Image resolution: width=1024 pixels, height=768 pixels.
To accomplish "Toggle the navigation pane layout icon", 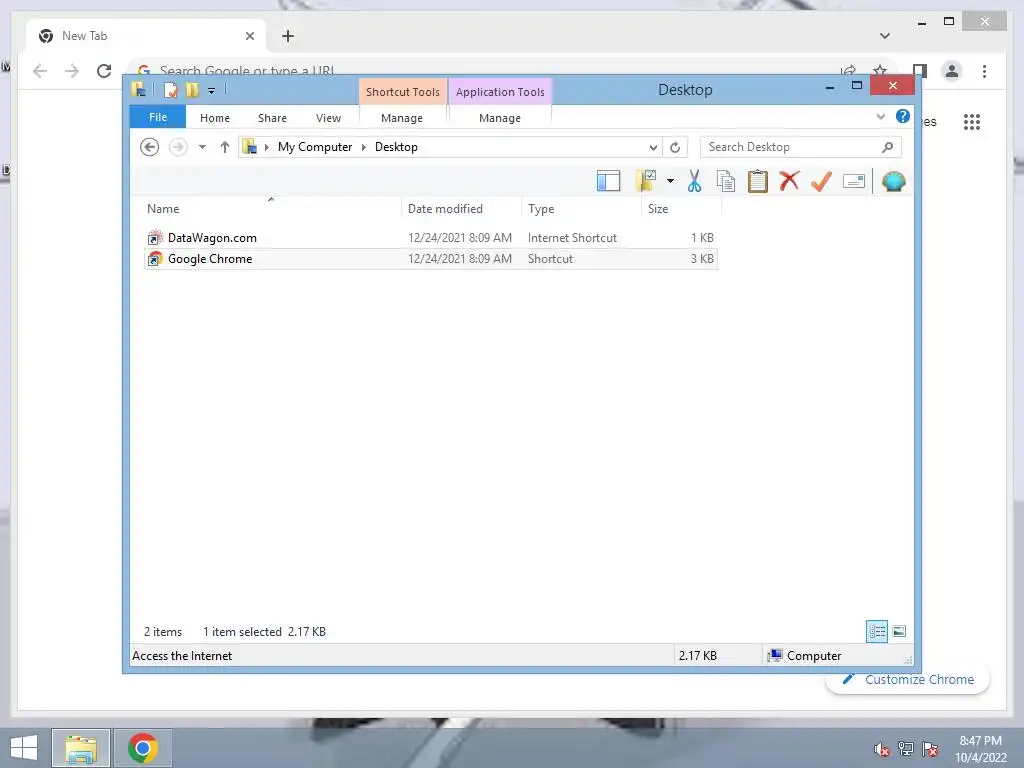I will pyautogui.click(x=608, y=181).
